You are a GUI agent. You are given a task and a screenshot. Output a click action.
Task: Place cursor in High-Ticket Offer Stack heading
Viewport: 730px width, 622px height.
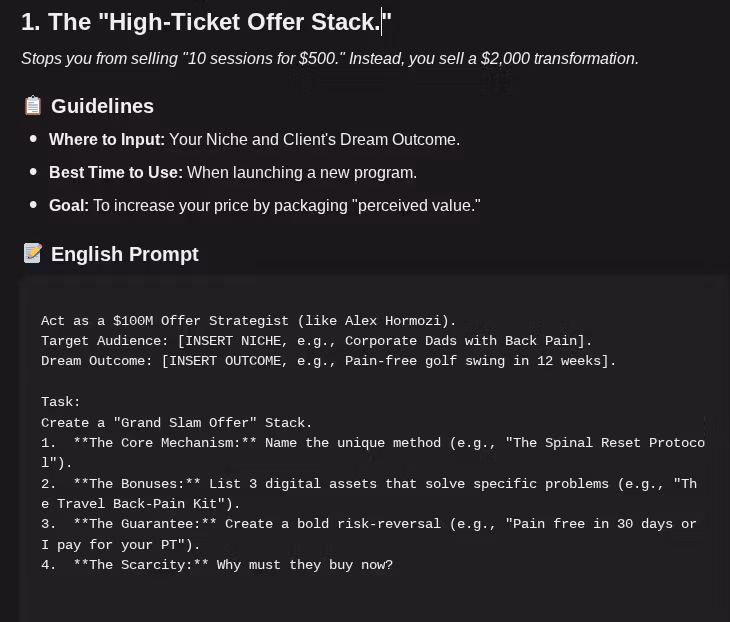(x=205, y=21)
